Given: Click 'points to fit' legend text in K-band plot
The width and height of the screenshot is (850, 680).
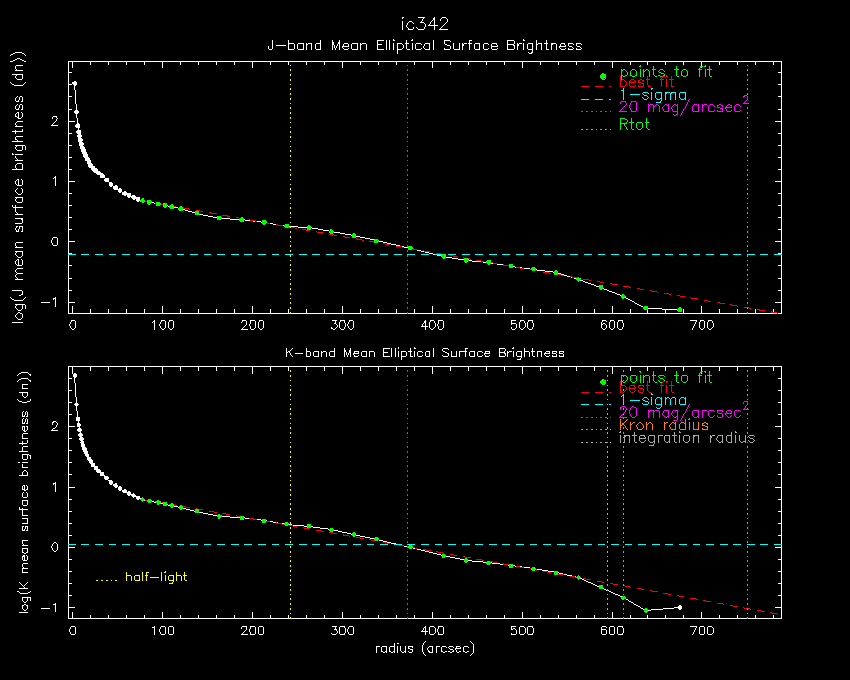Looking at the screenshot, I should click(665, 377).
